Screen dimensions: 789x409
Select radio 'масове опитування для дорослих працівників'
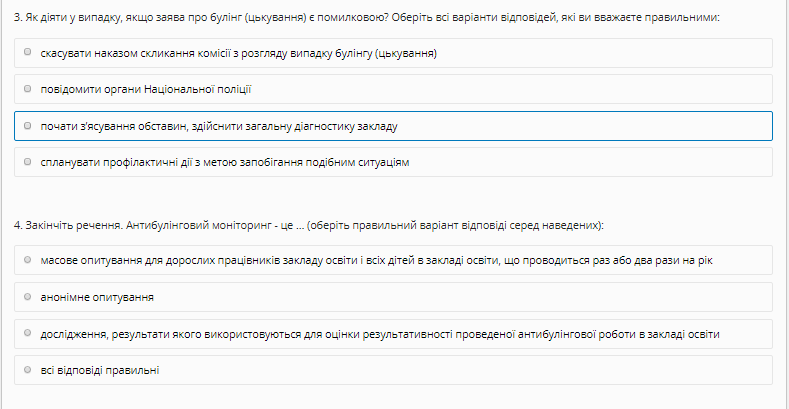pos(28,260)
